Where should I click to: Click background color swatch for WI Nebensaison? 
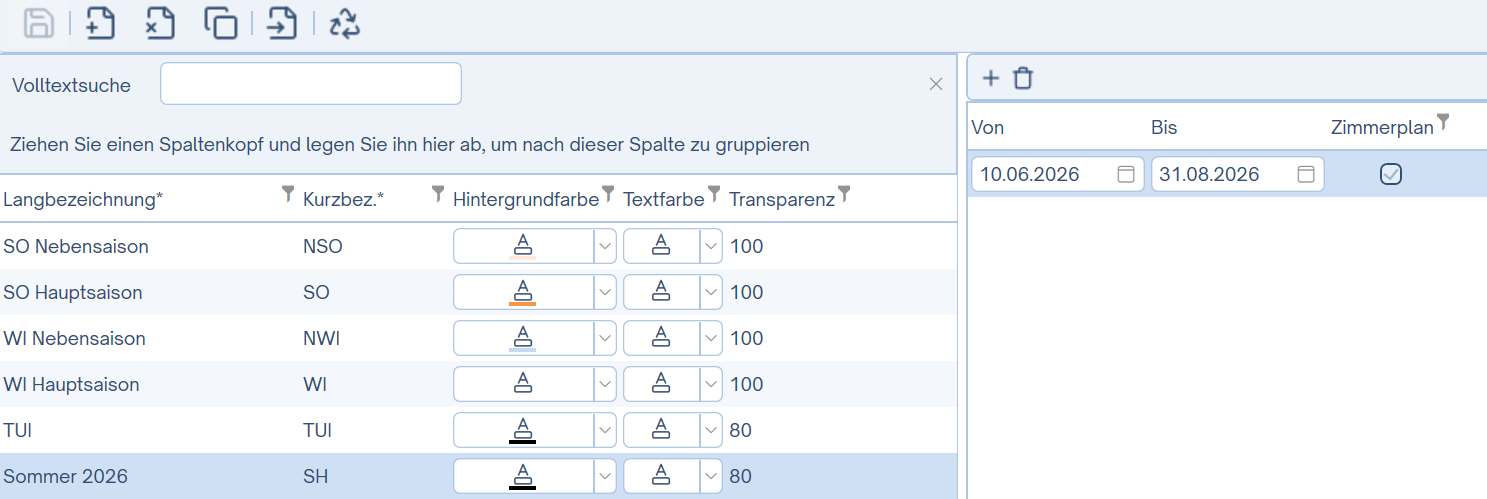pos(522,338)
